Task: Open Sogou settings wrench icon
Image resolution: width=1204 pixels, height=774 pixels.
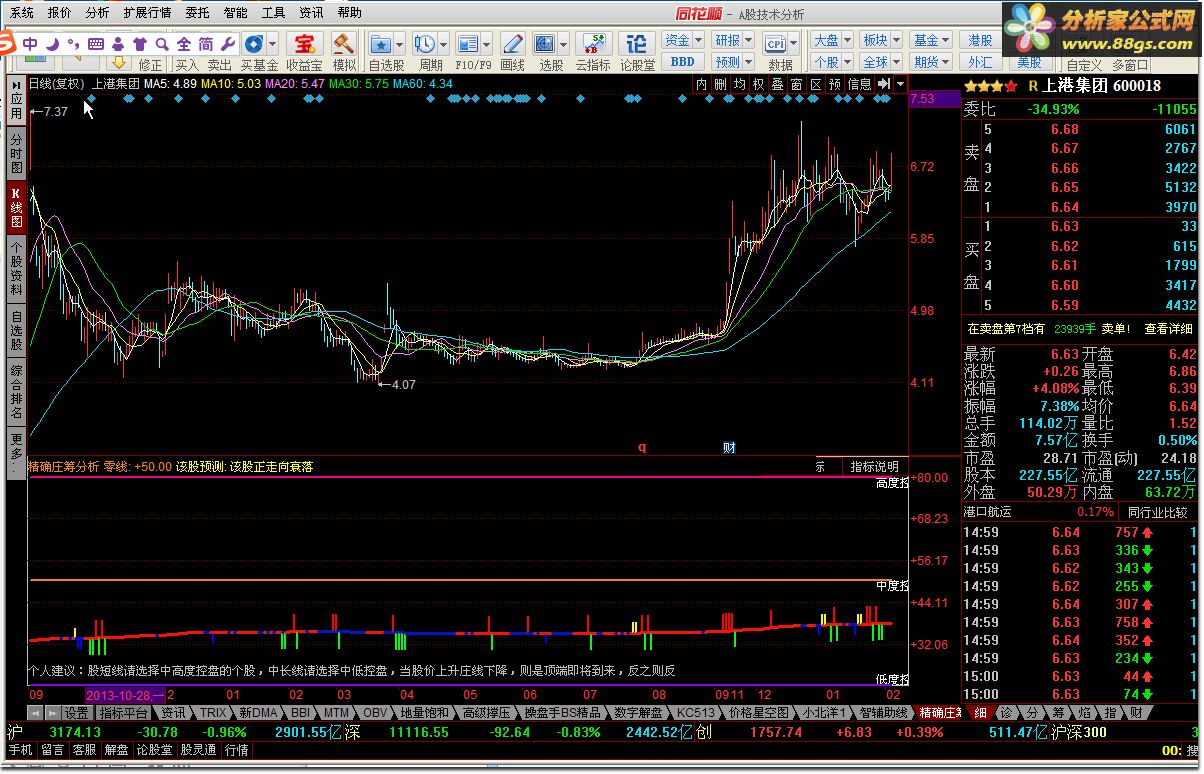Action: [227, 44]
